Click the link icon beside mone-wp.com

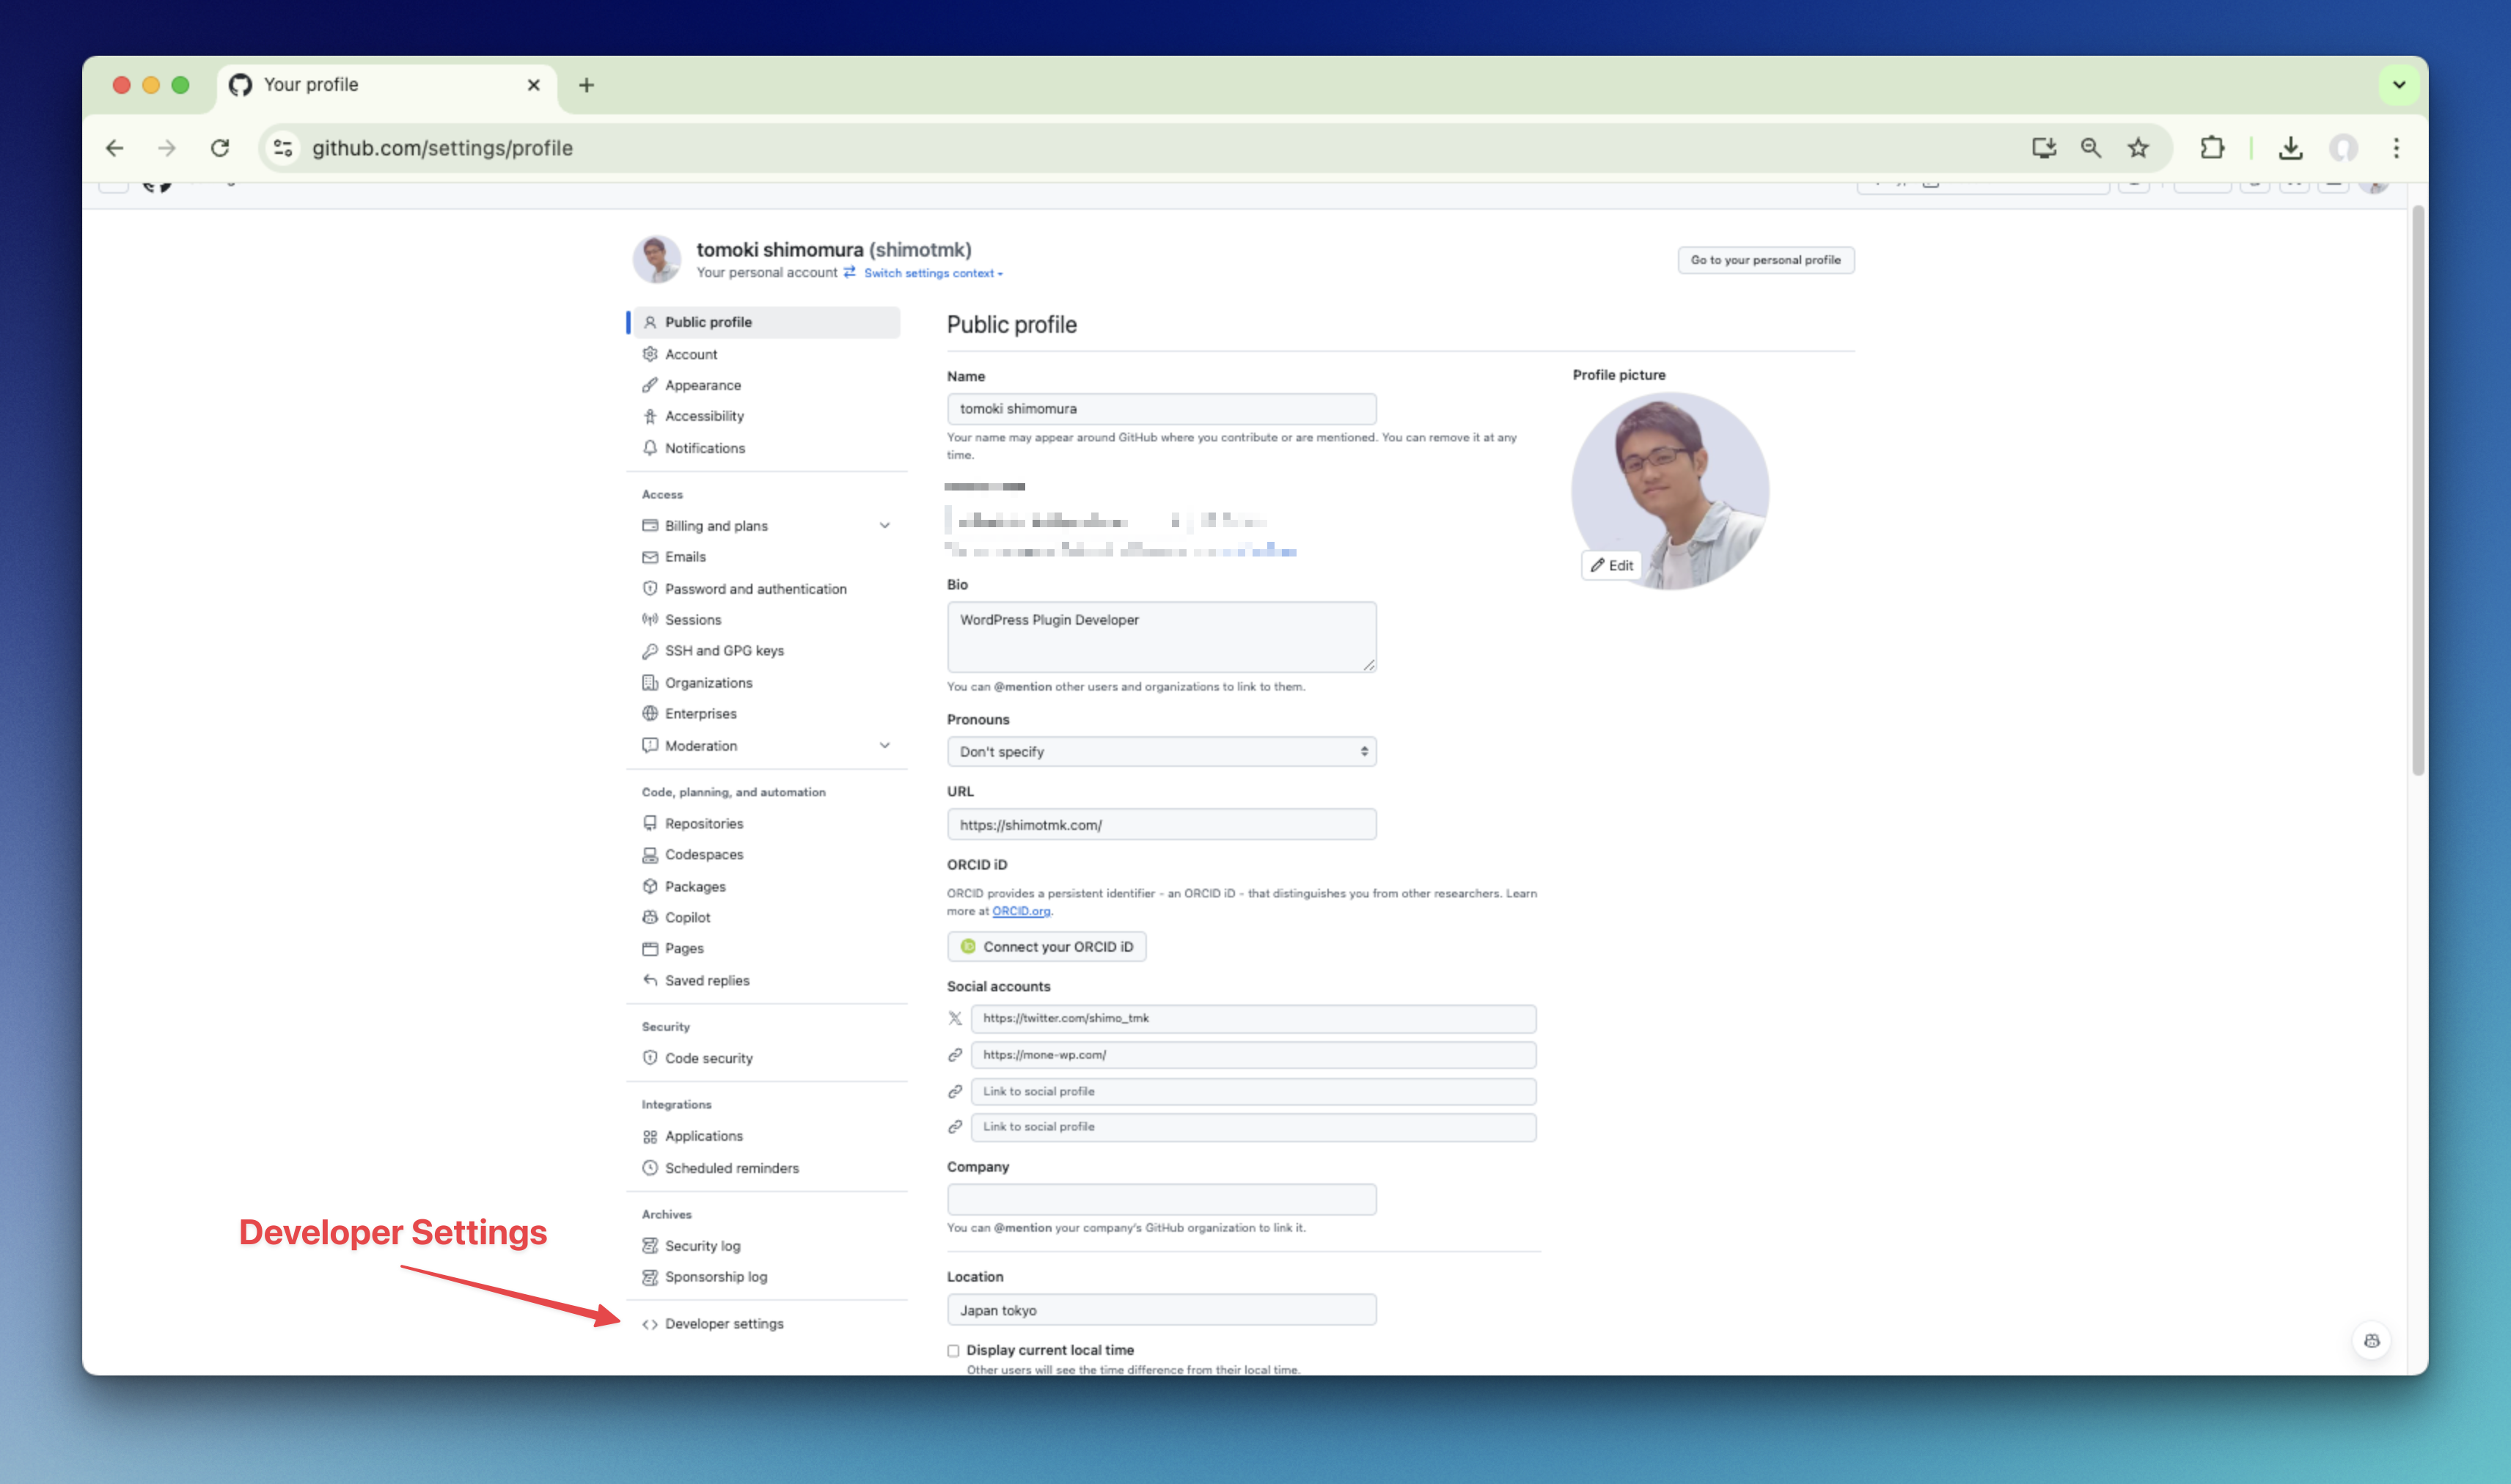[955, 1055]
